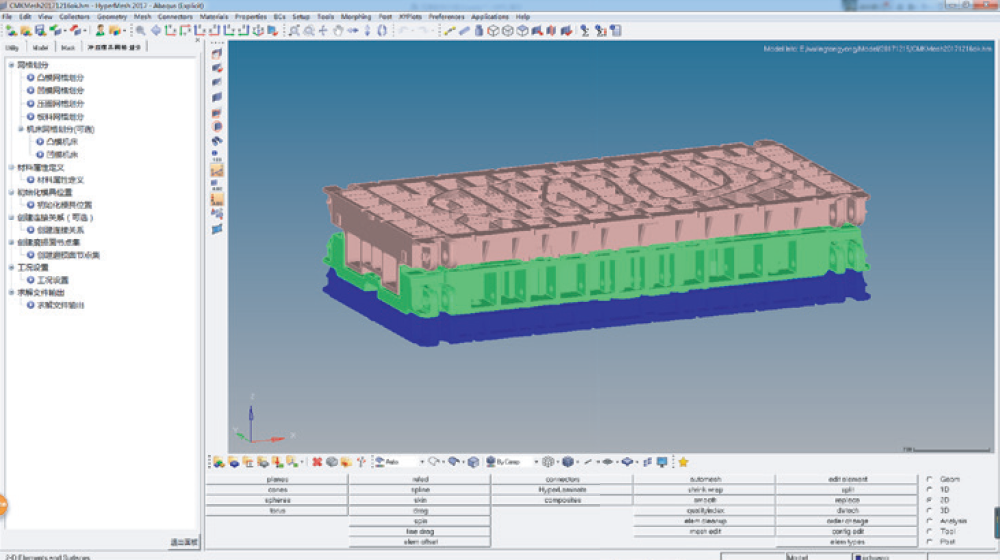Switch to the Model tab
Screen dimensions: 1000x560
coord(41,47)
